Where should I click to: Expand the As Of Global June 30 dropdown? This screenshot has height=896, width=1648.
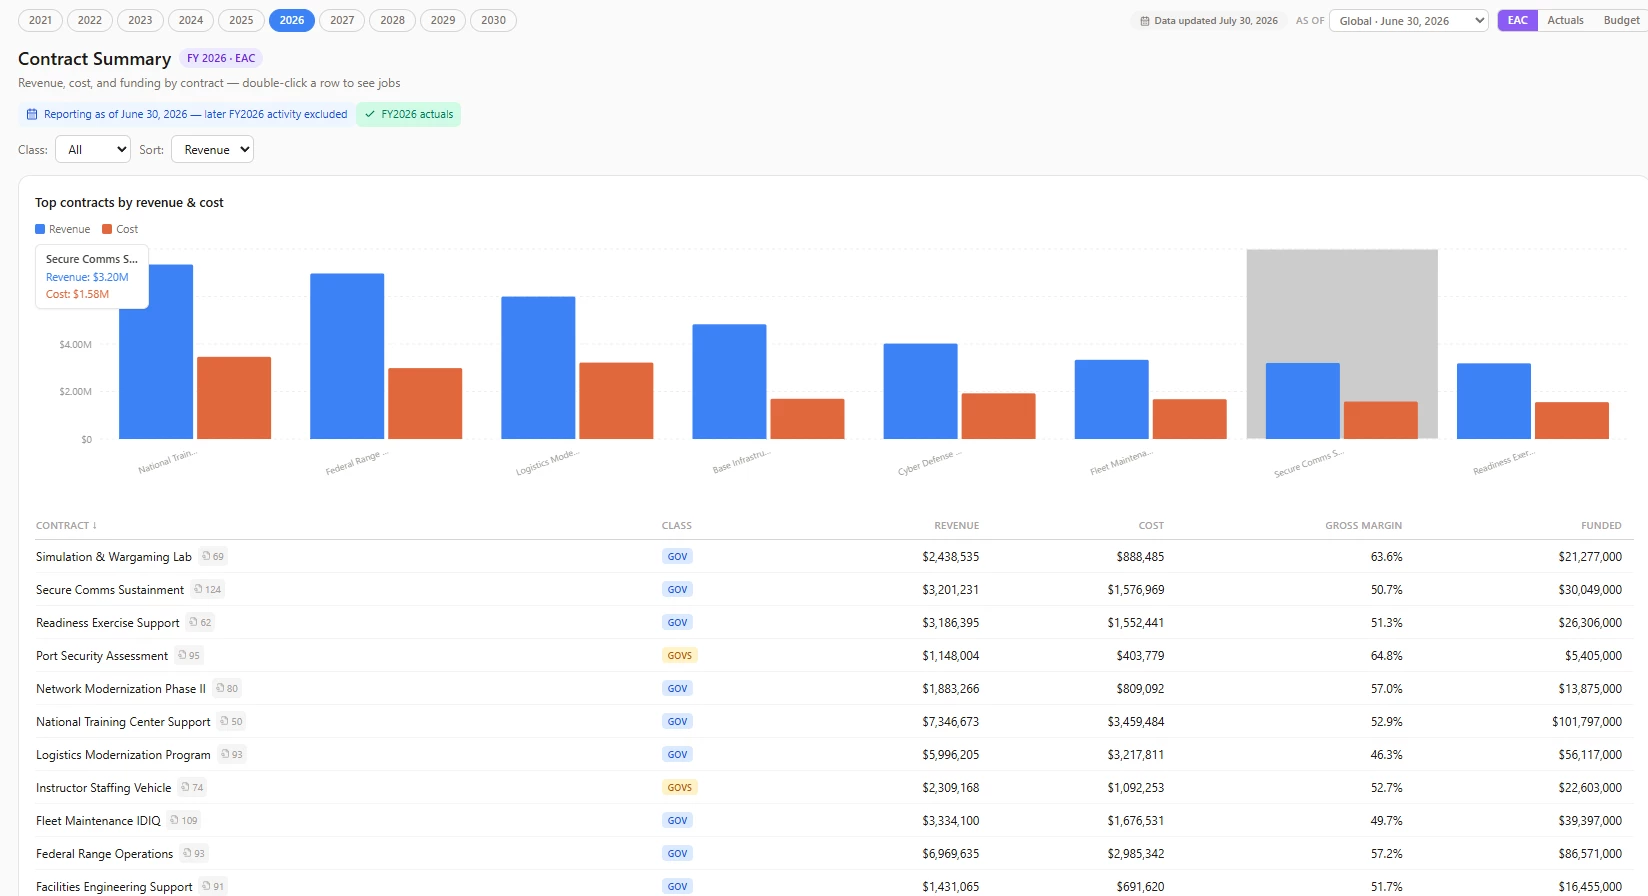(1408, 20)
